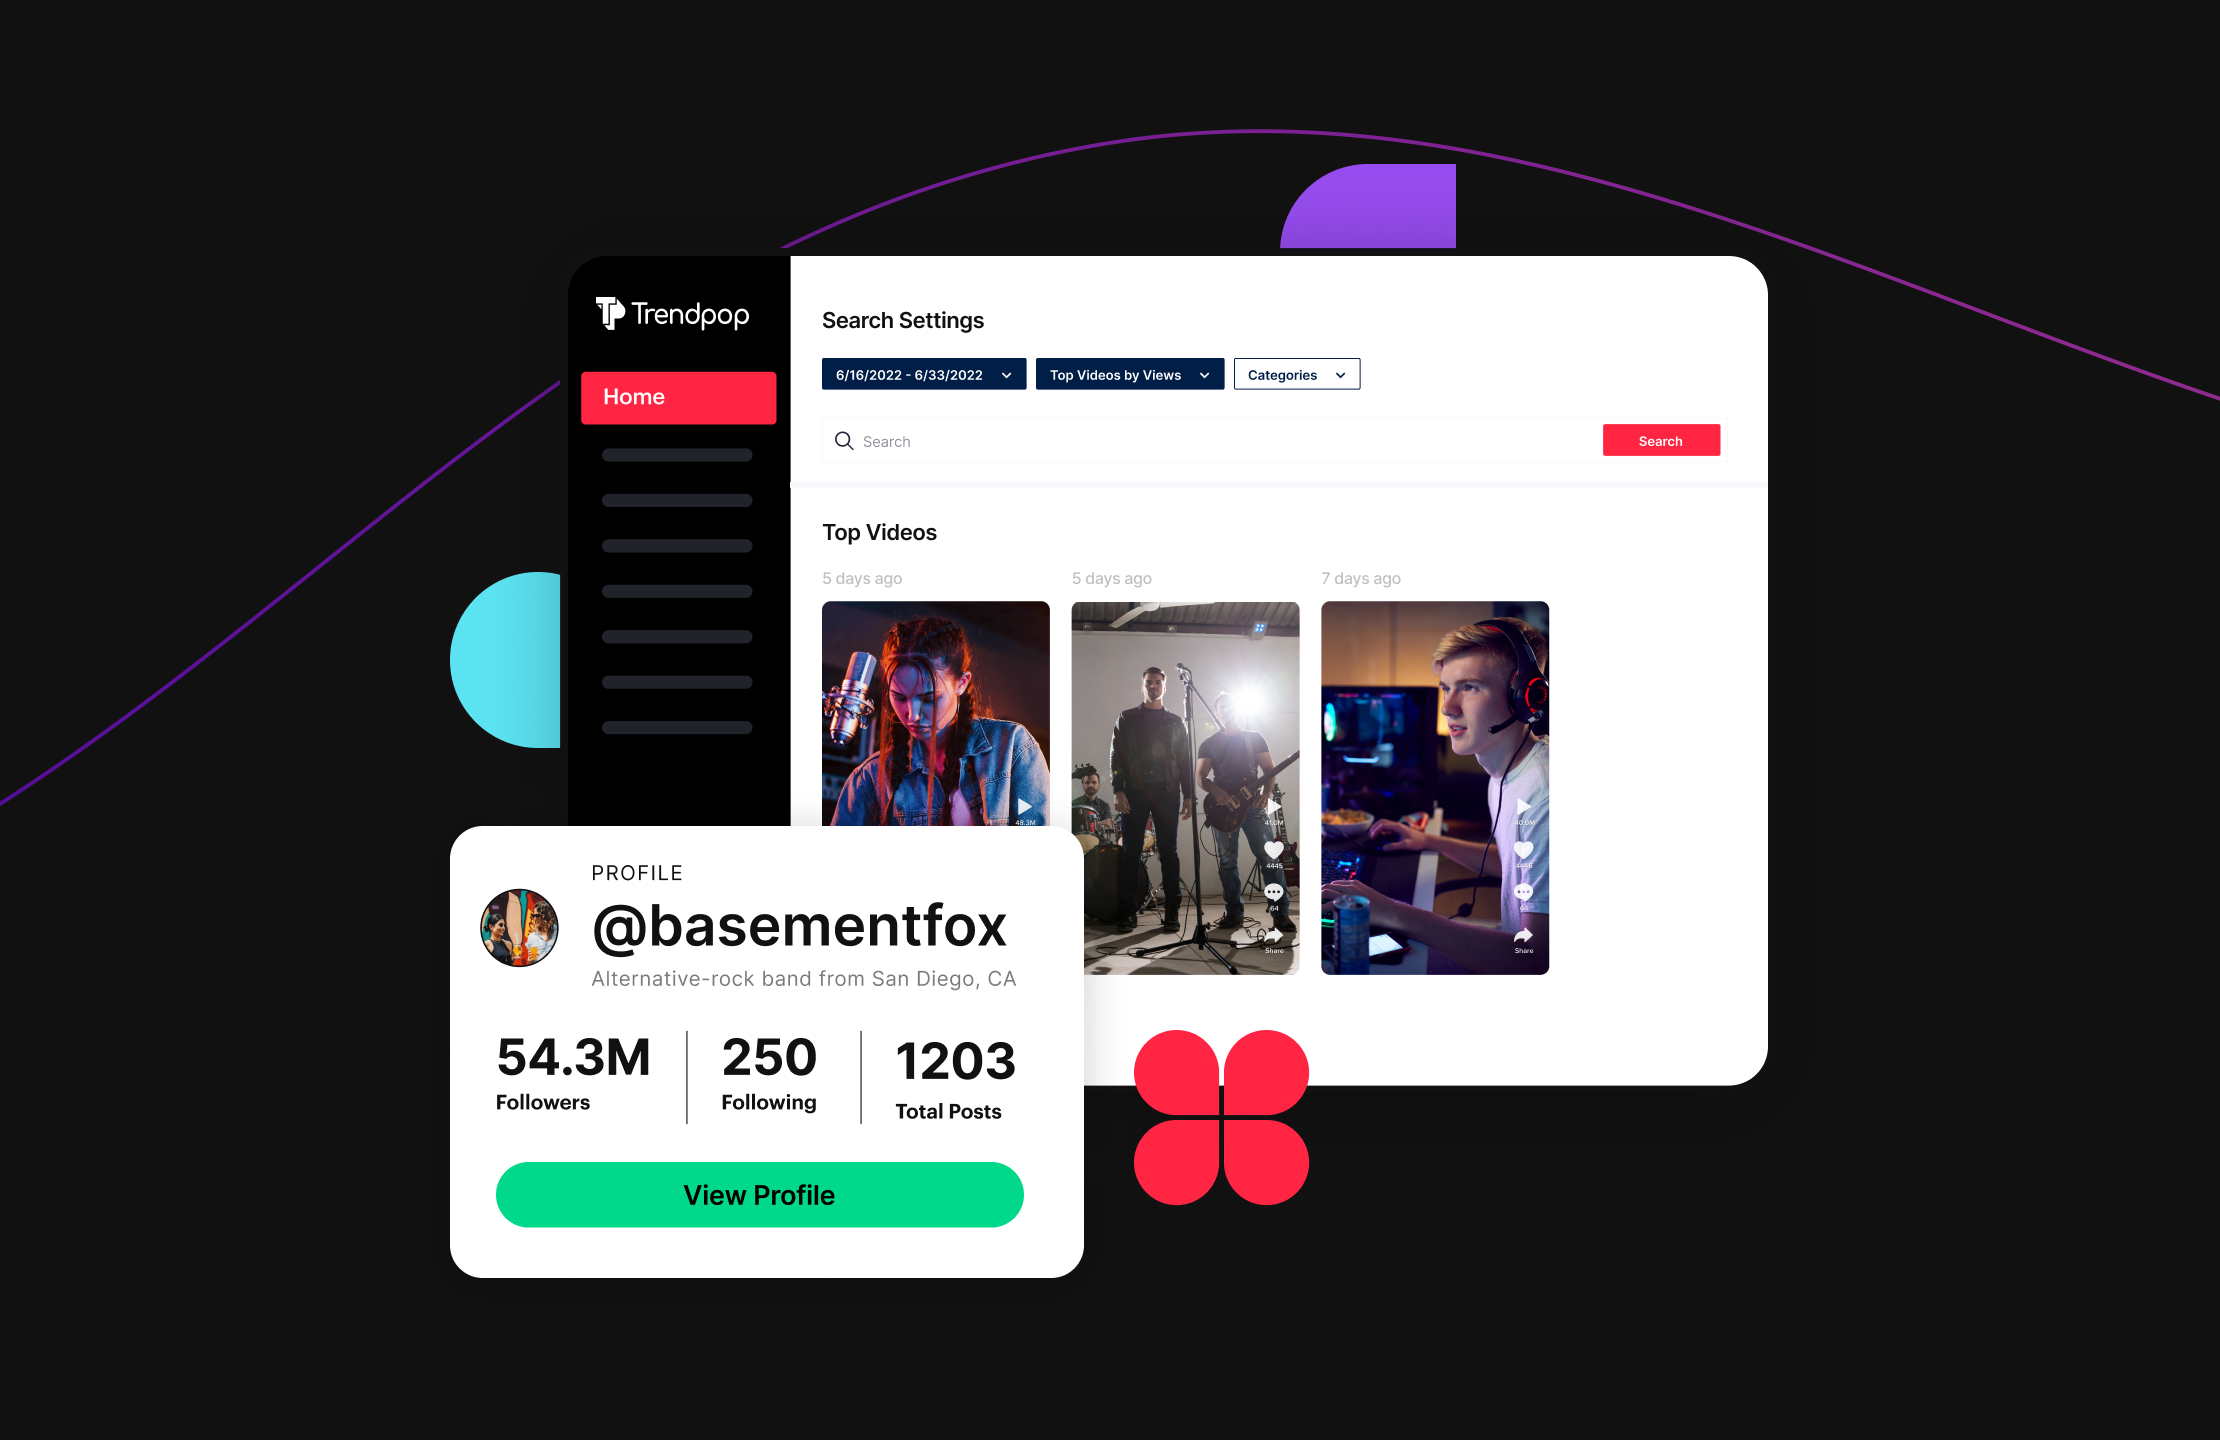Share the gamer video via the share icon
The width and height of the screenshot is (2220, 1440).
point(1523,935)
